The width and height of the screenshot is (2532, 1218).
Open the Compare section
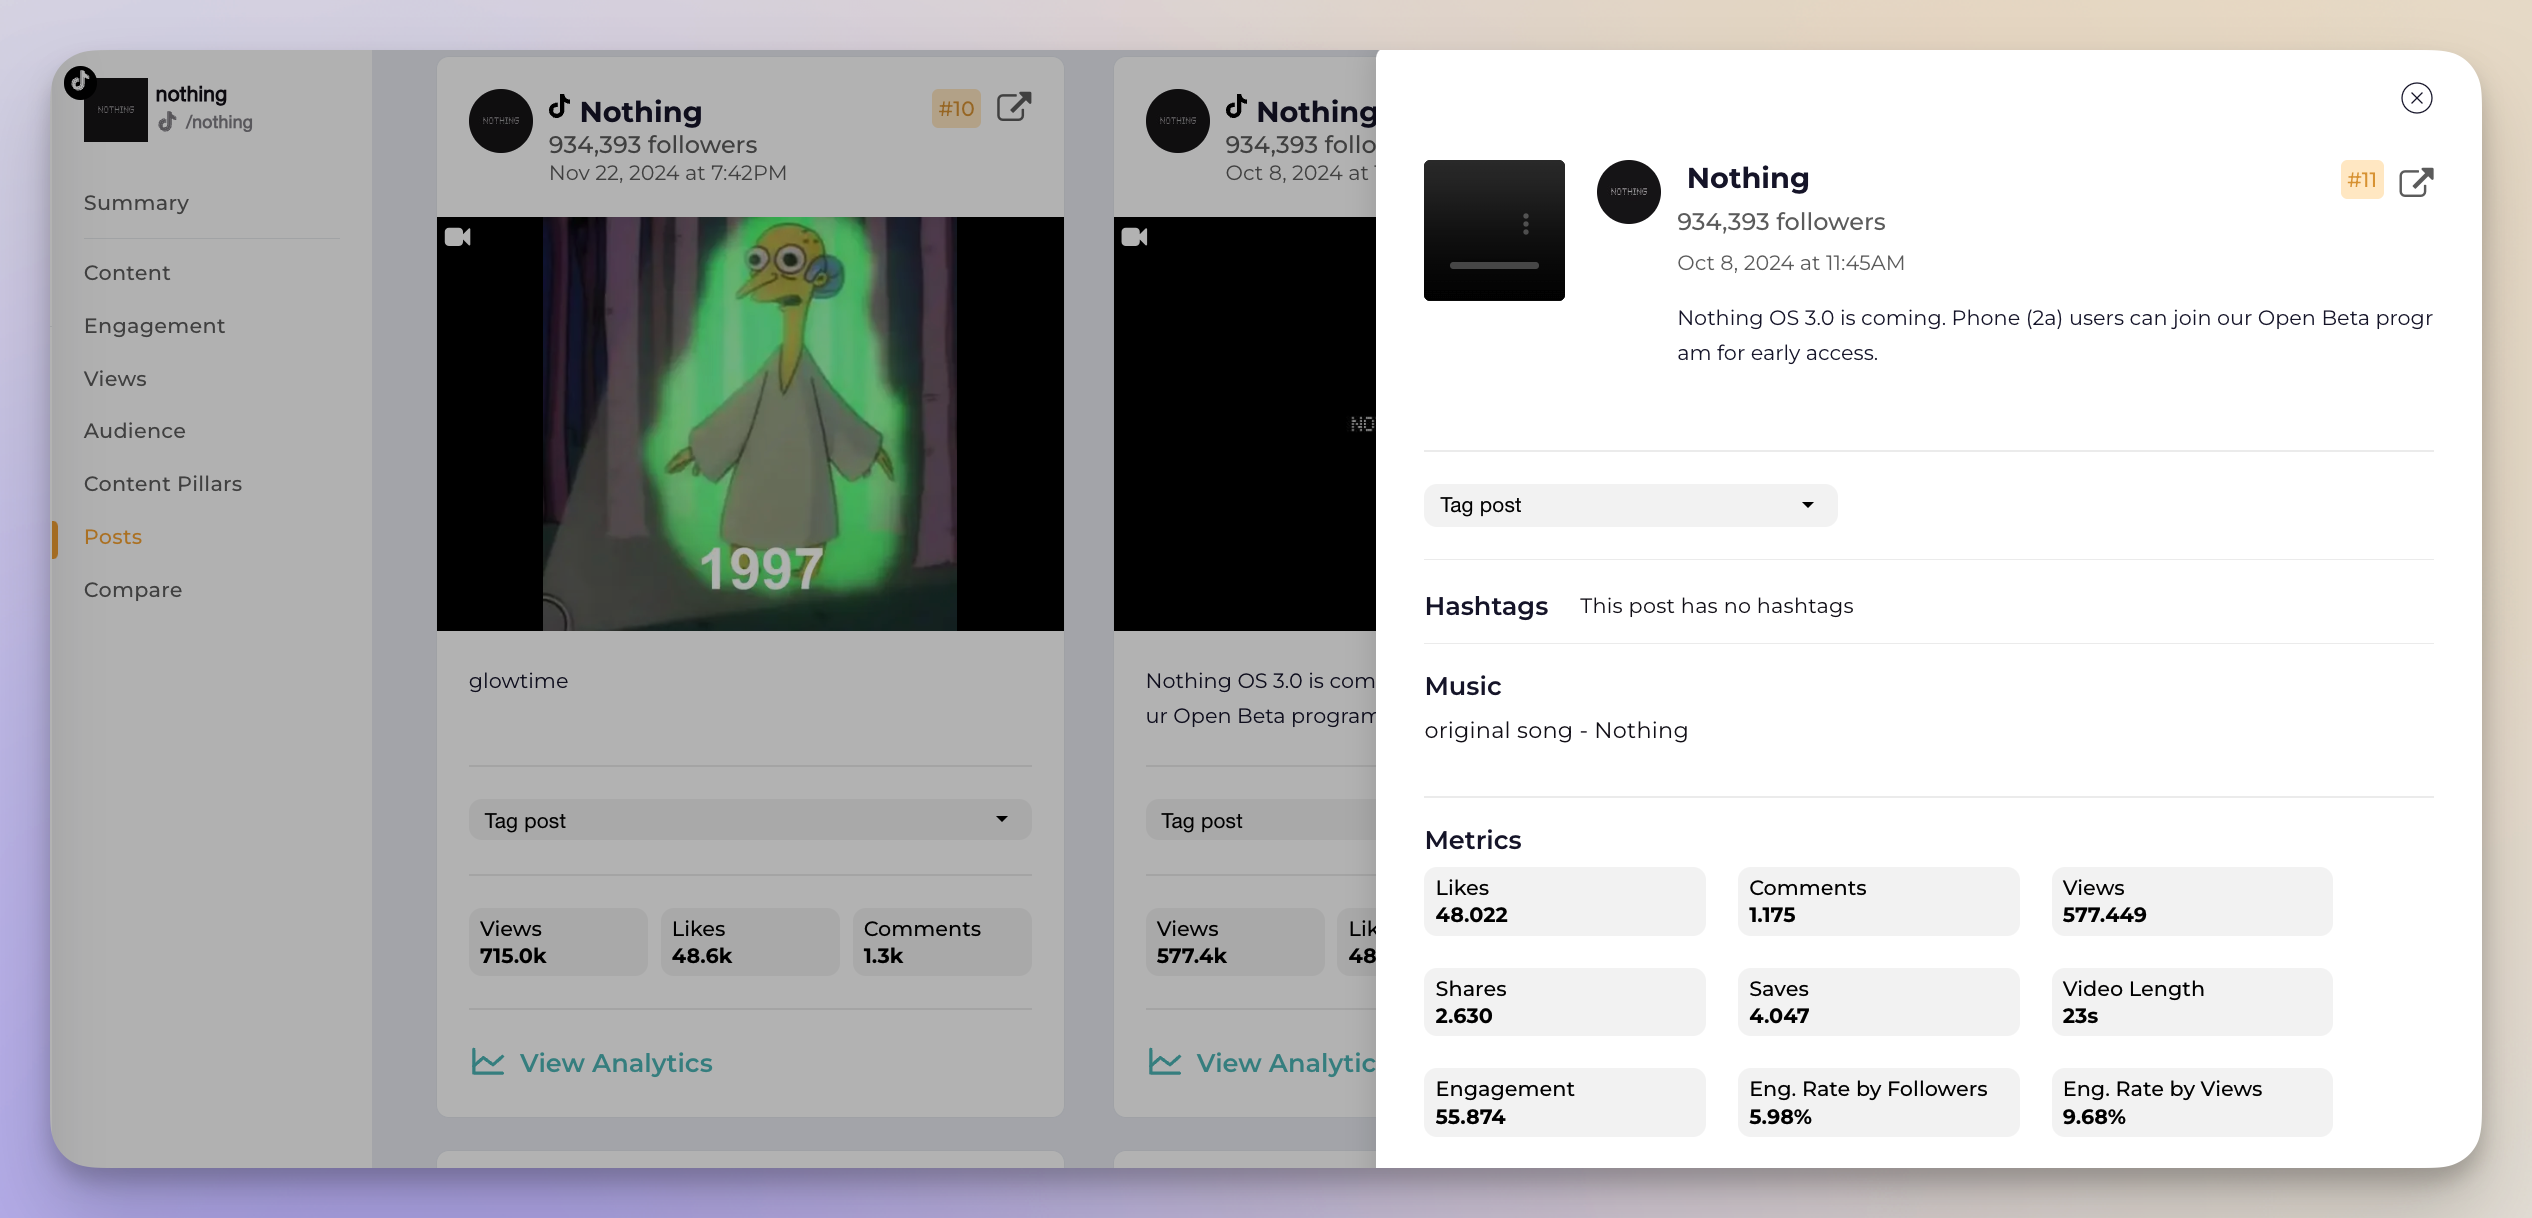tap(133, 590)
